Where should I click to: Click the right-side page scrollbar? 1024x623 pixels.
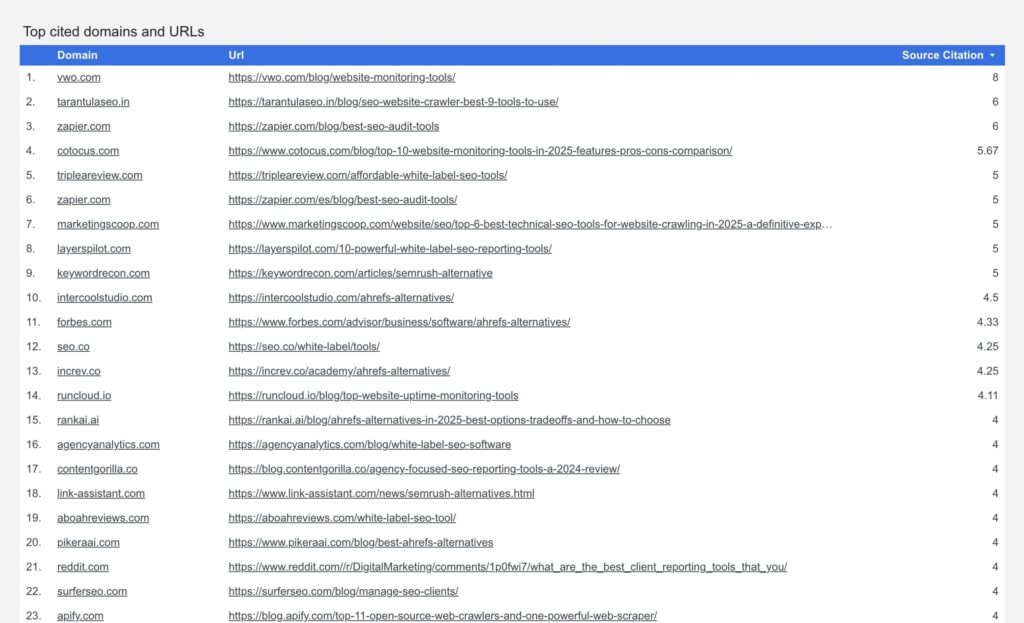(1018, 300)
